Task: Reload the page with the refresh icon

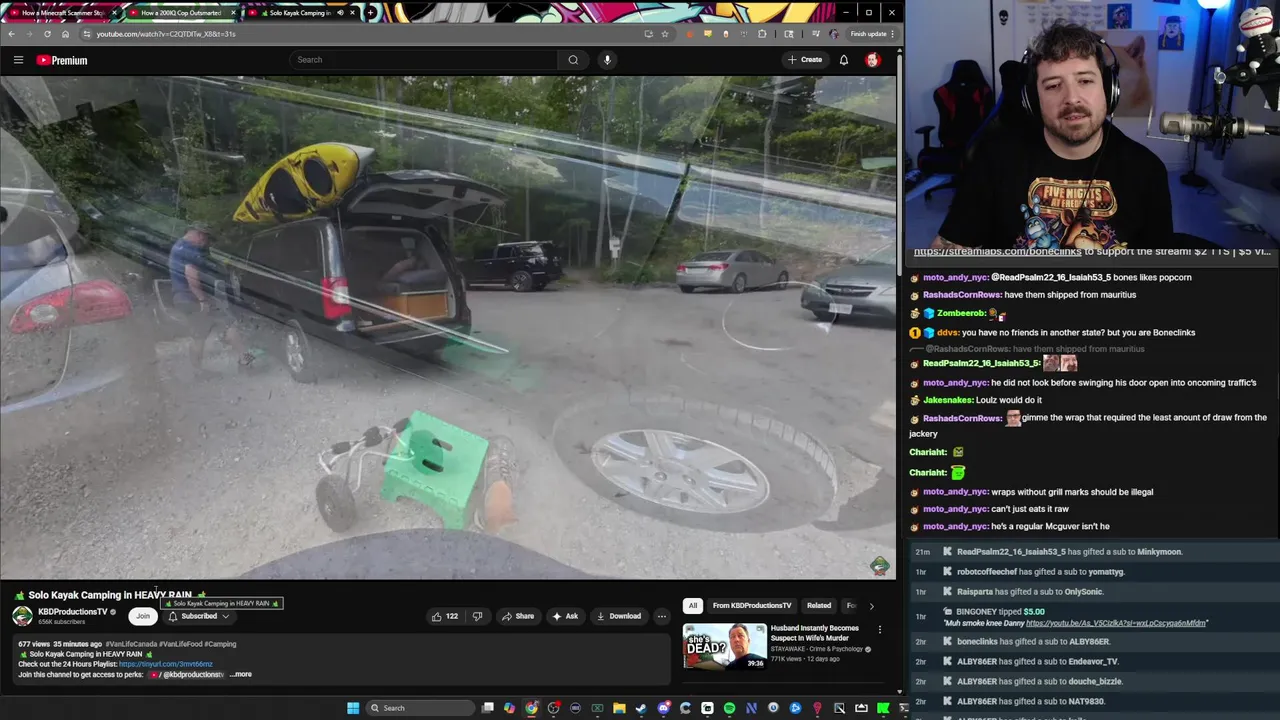Action: coord(47,34)
